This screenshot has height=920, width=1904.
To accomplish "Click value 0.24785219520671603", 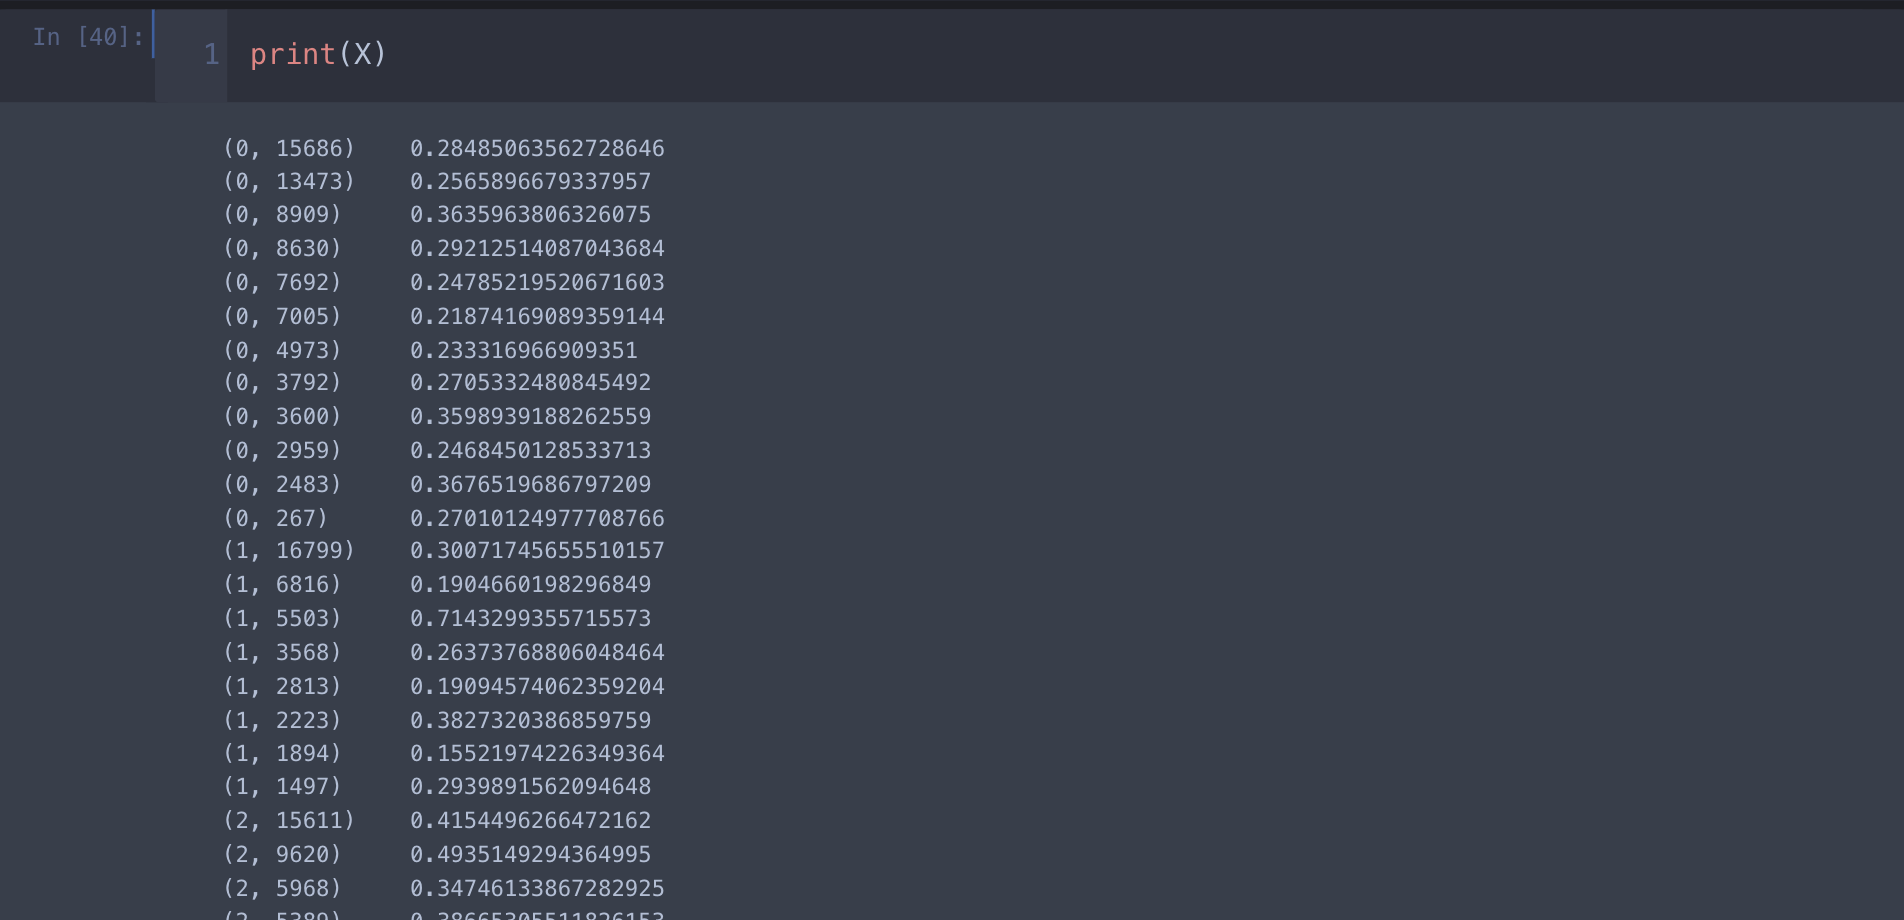I will [537, 283].
